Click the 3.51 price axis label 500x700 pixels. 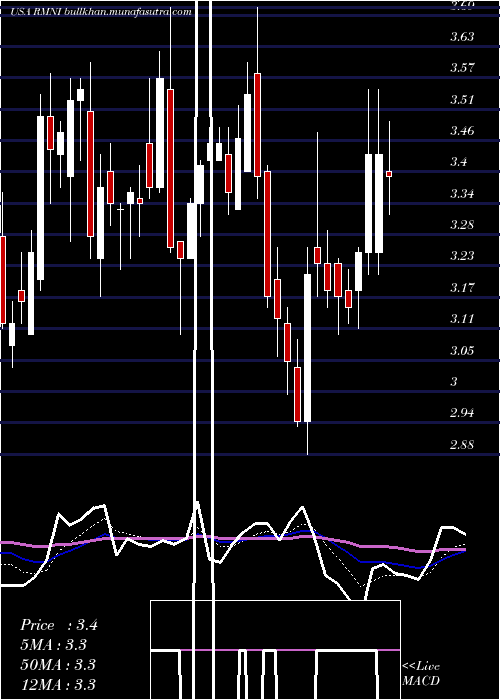coord(462,100)
